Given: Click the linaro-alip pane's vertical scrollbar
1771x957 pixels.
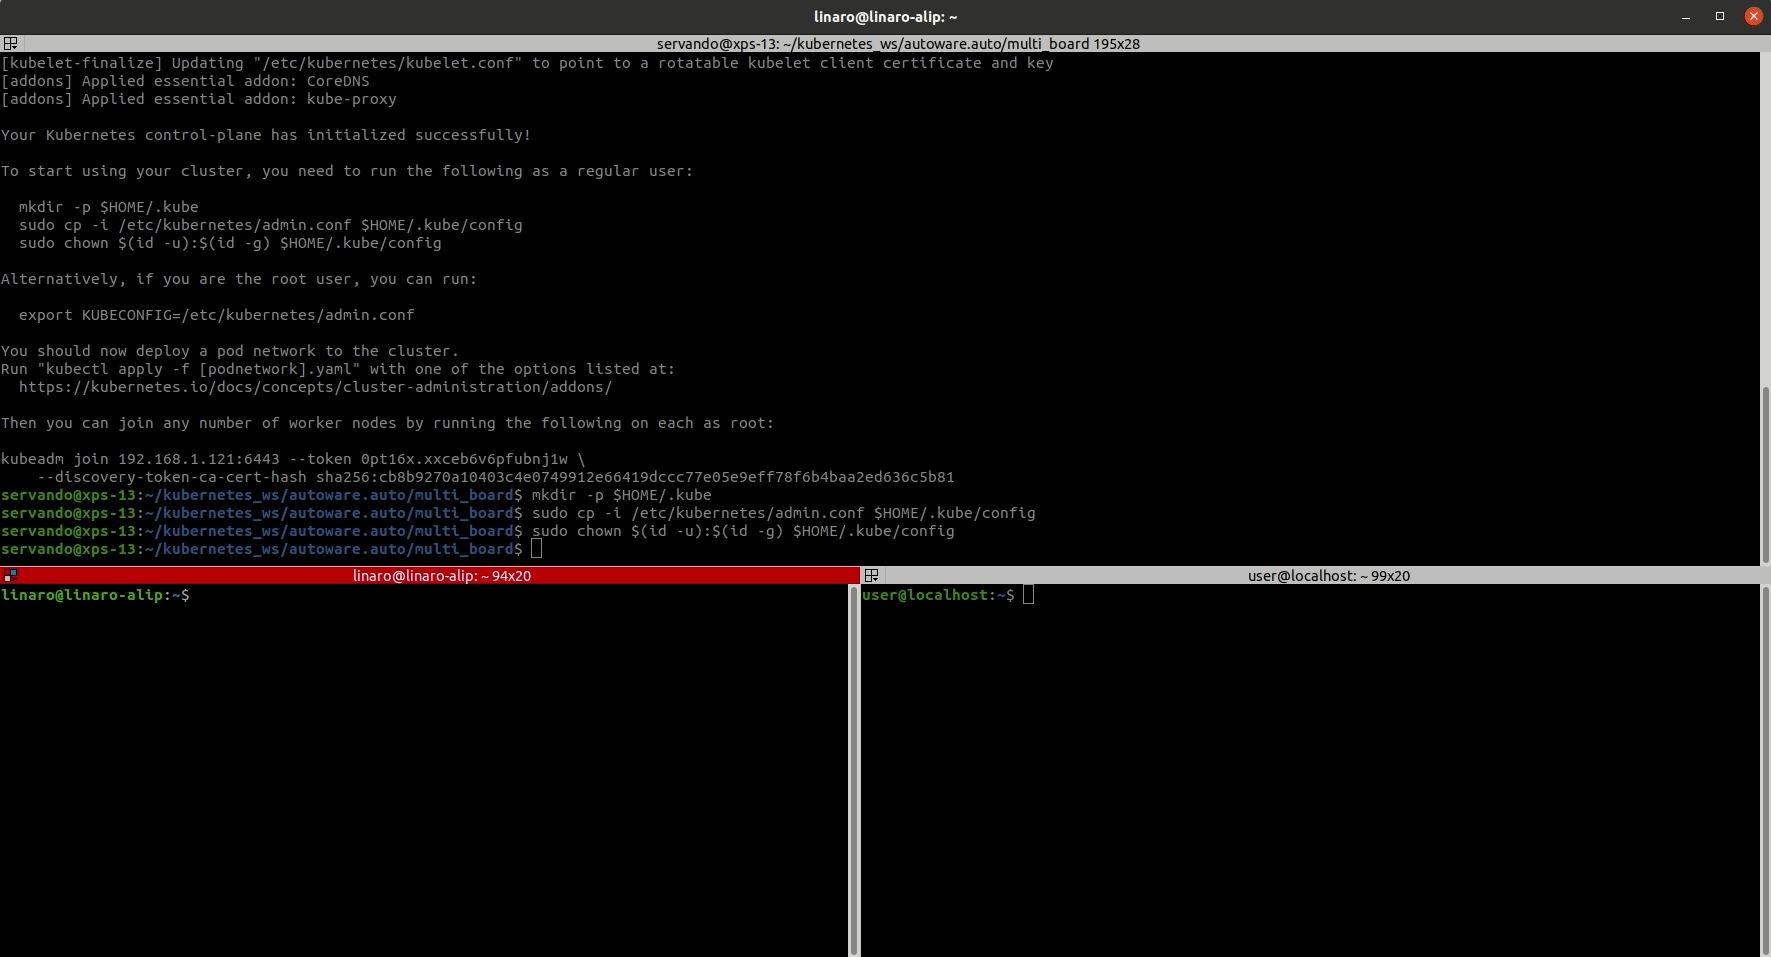Looking at the screenshot, I should pyautogui.click(x=854, y=770).
